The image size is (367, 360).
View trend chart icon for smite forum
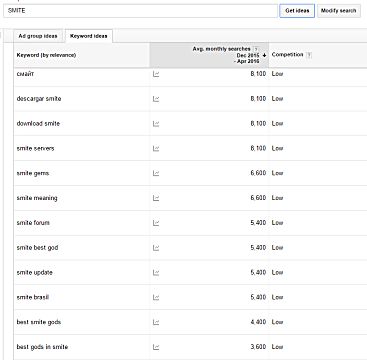click(x=156, y=223)
